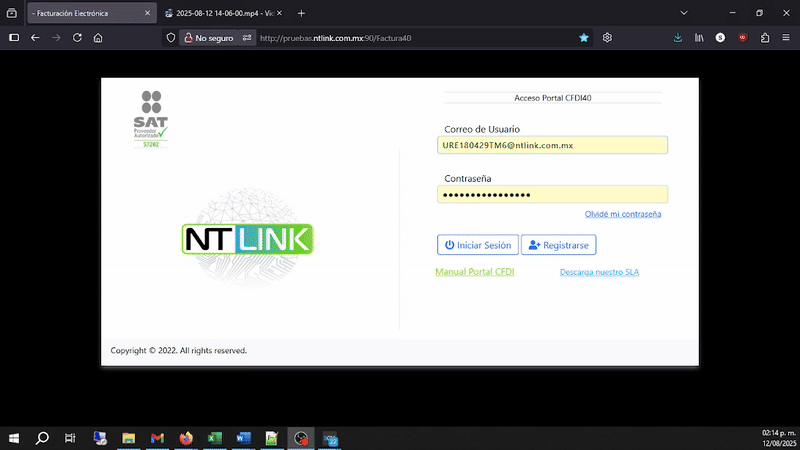Click the taskbar clock and date
The height and width of the screenshot is (450, 800).
pos(779,438)
